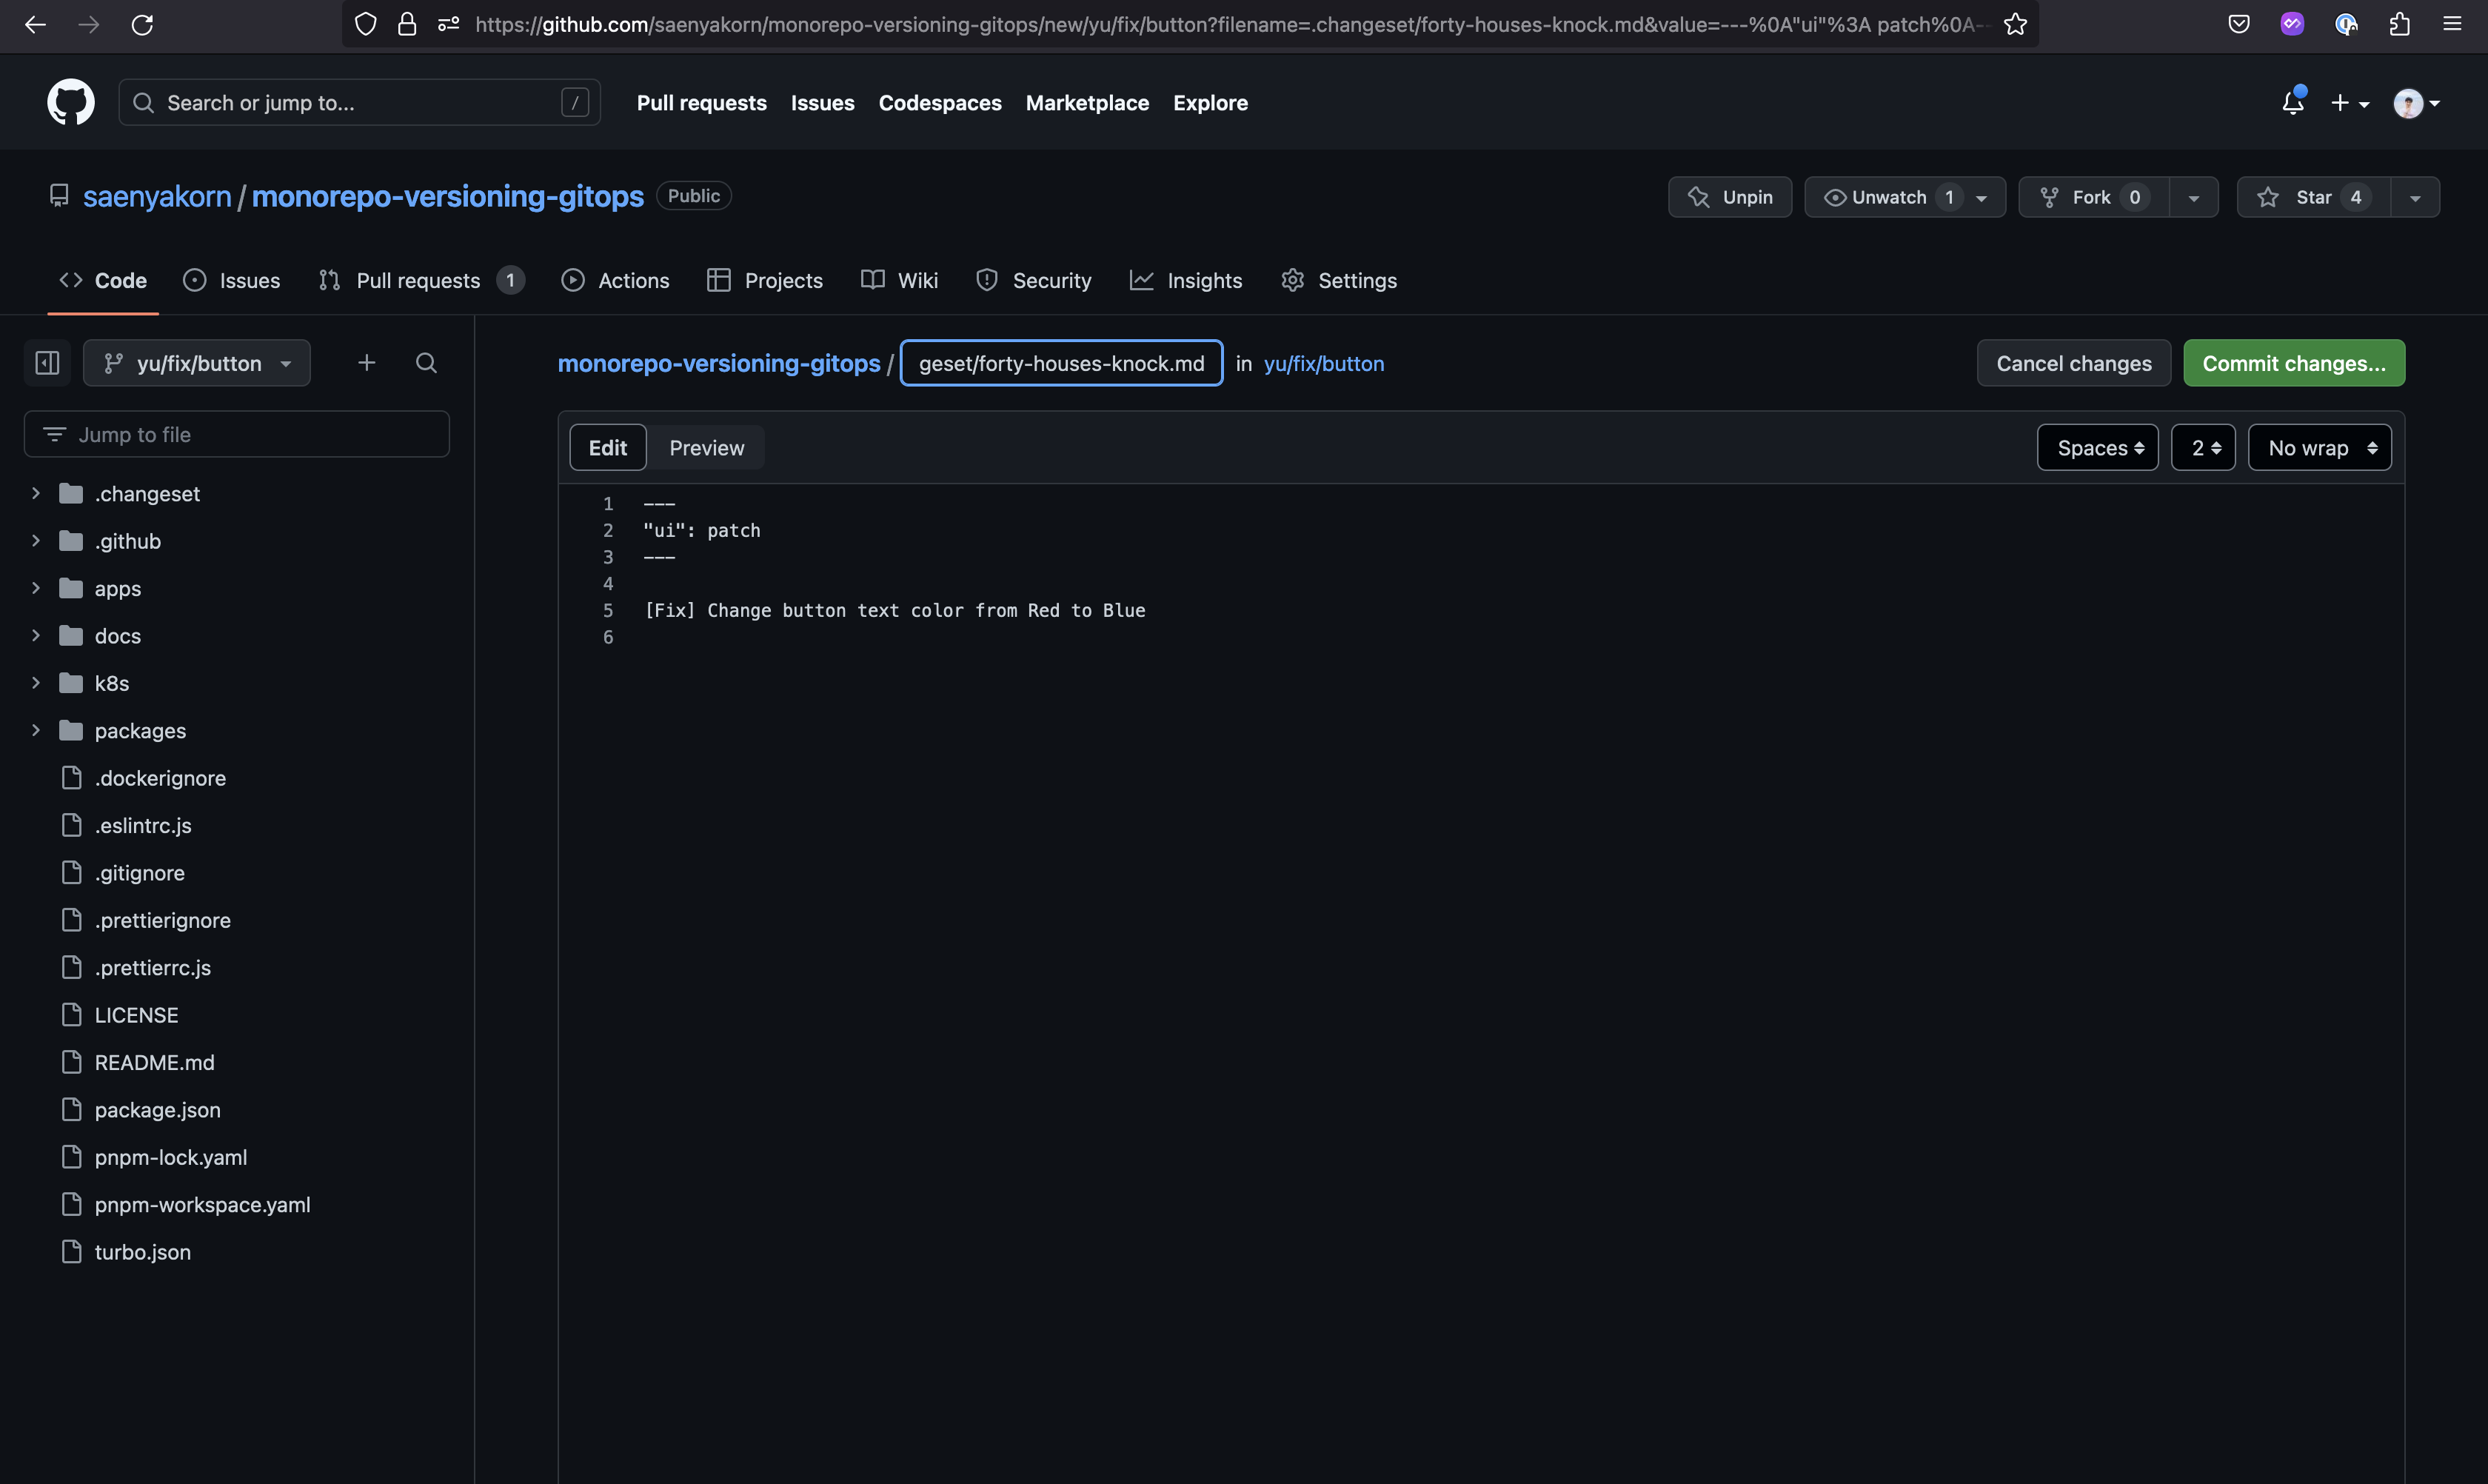Click the GitHub Octocat home logo

click(71, 102)
